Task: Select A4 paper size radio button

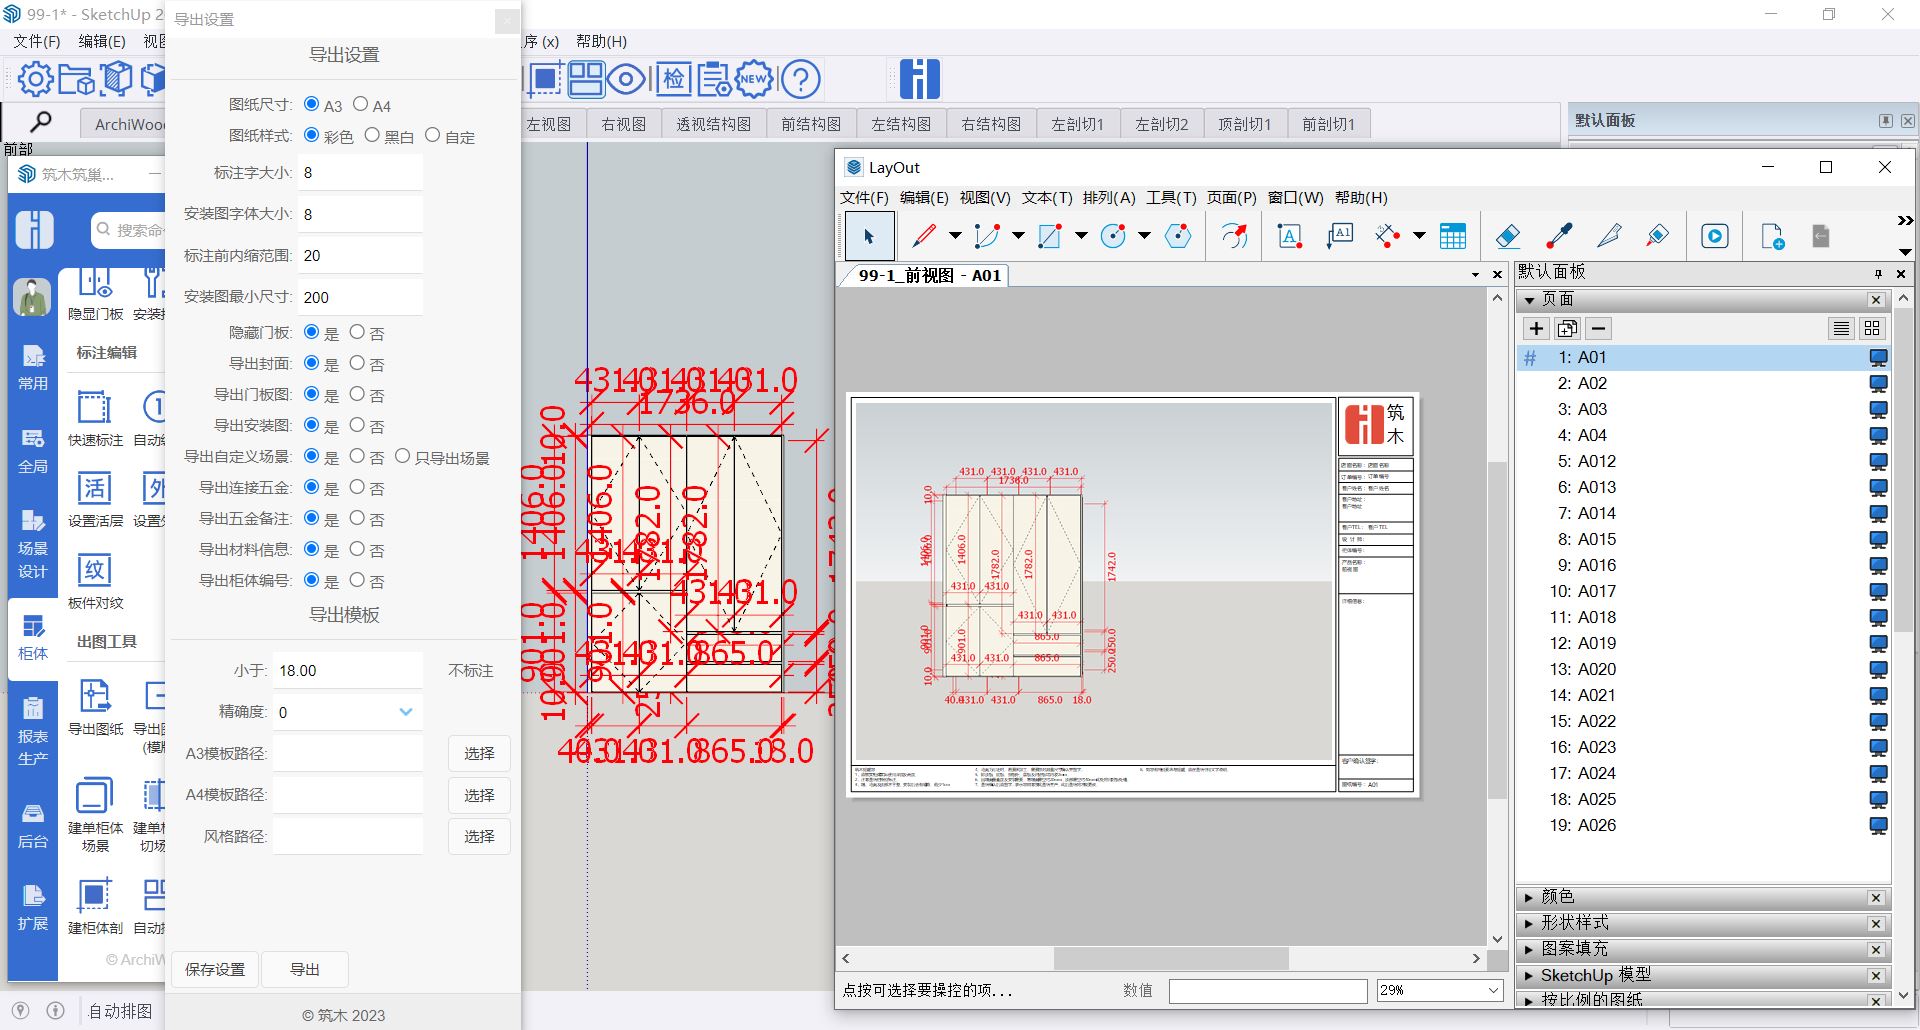Action: click(361, 104)
